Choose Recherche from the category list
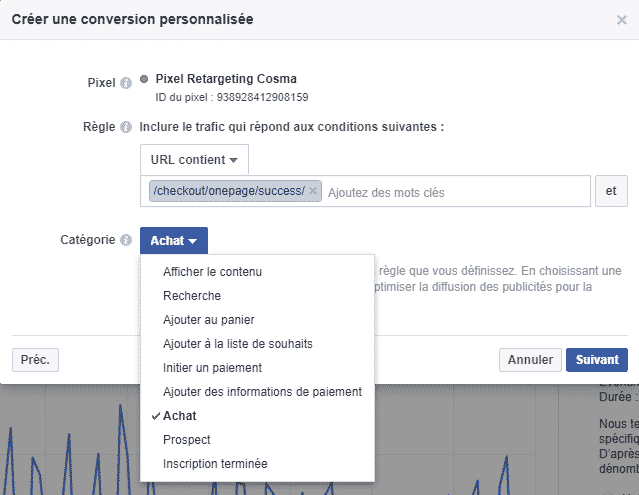Image resolution: width=639 pixels, height=495 pixels. click(192, 296)
